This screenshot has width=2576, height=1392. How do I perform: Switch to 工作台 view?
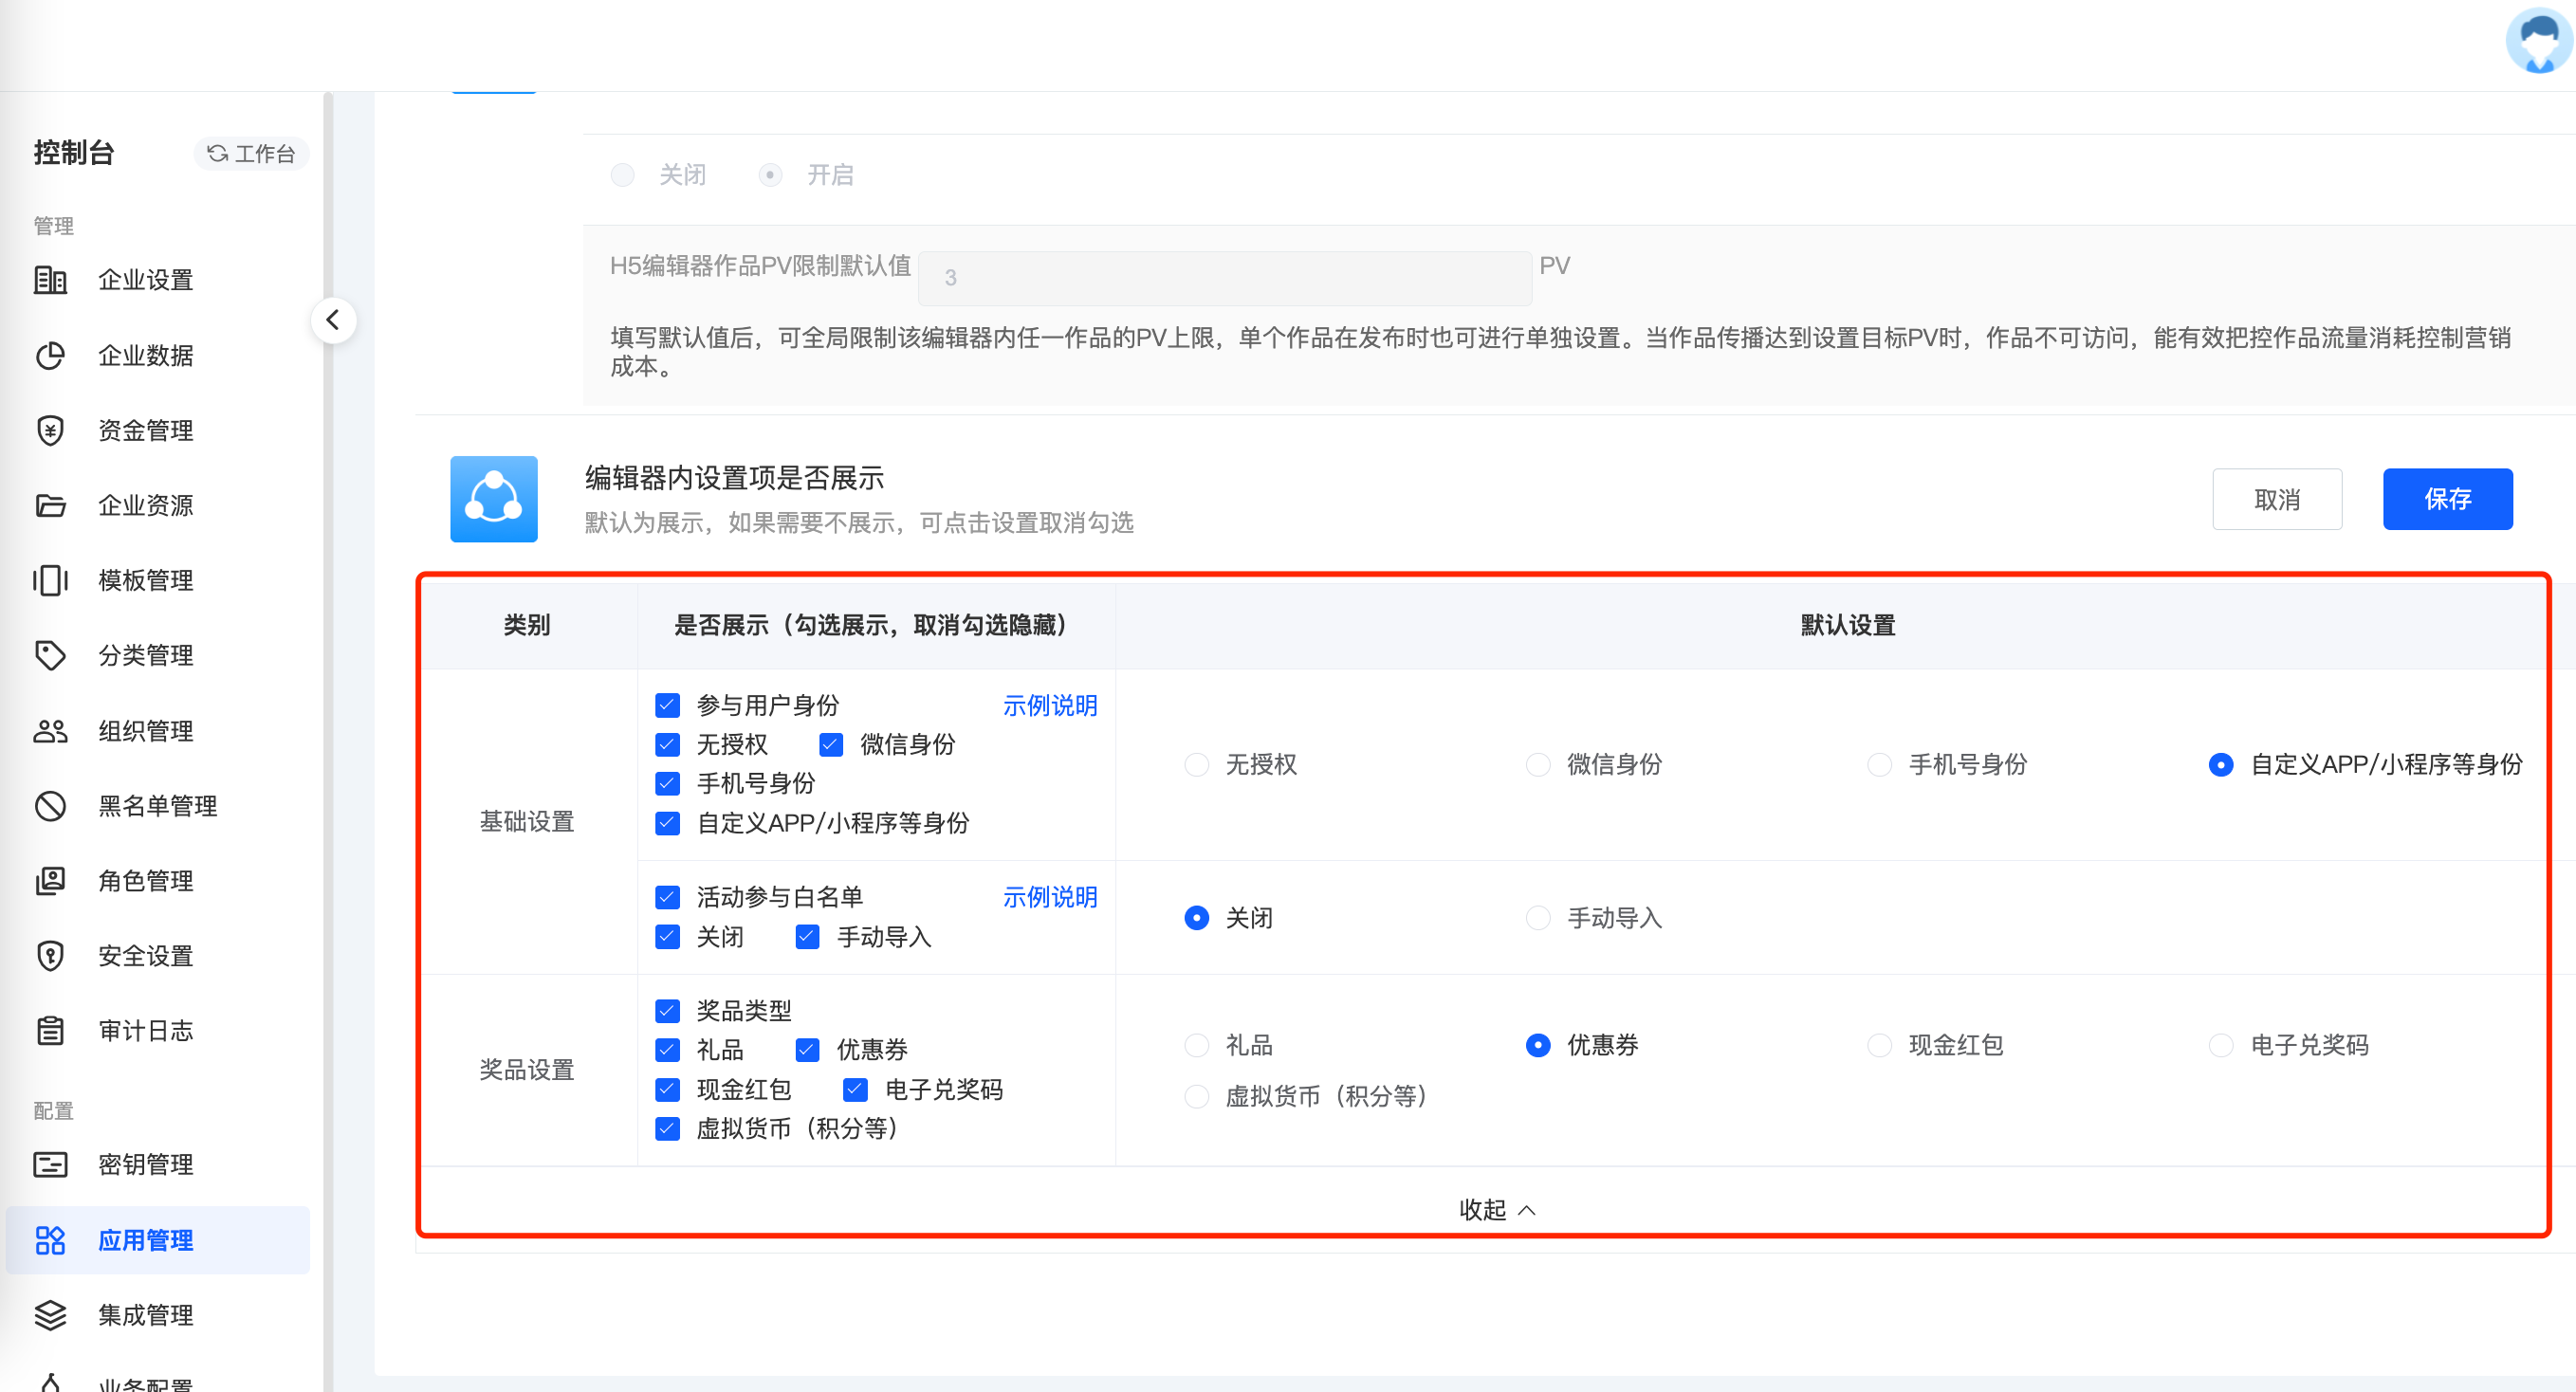(x=251, y=154)
